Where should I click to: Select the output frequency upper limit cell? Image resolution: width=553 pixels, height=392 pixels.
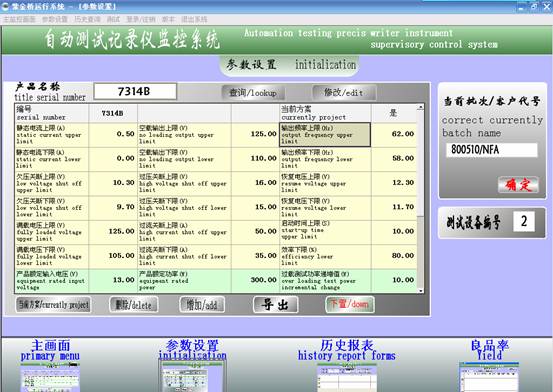coord(325,134)
